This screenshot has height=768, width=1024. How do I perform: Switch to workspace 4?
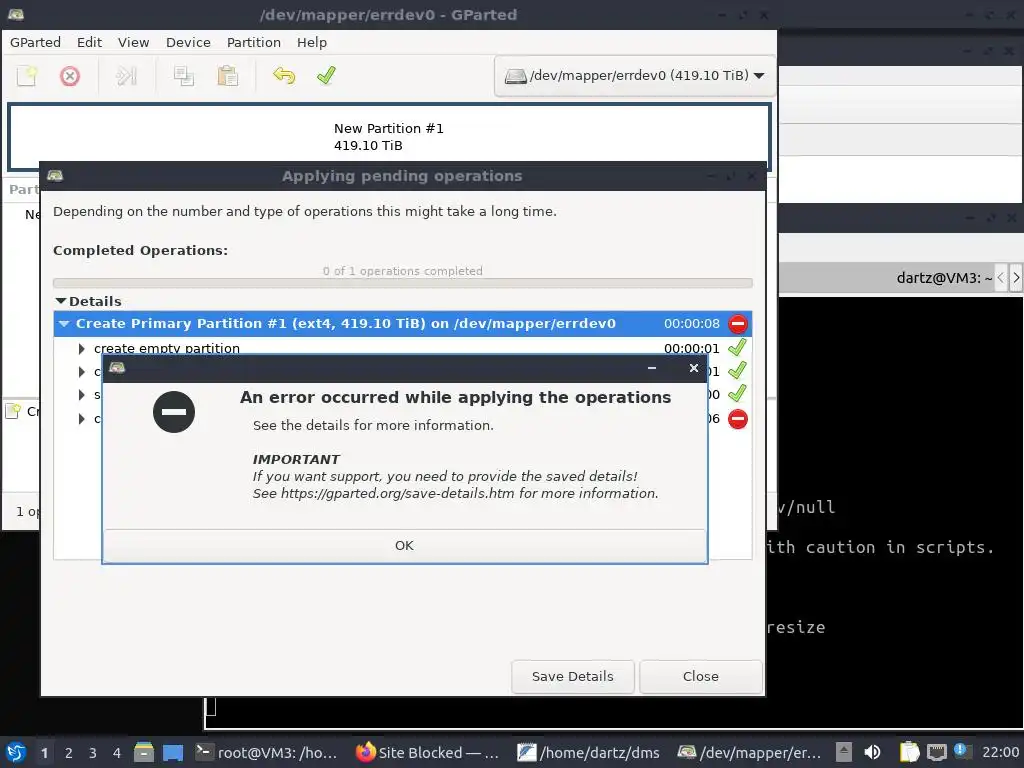point(117,753)
